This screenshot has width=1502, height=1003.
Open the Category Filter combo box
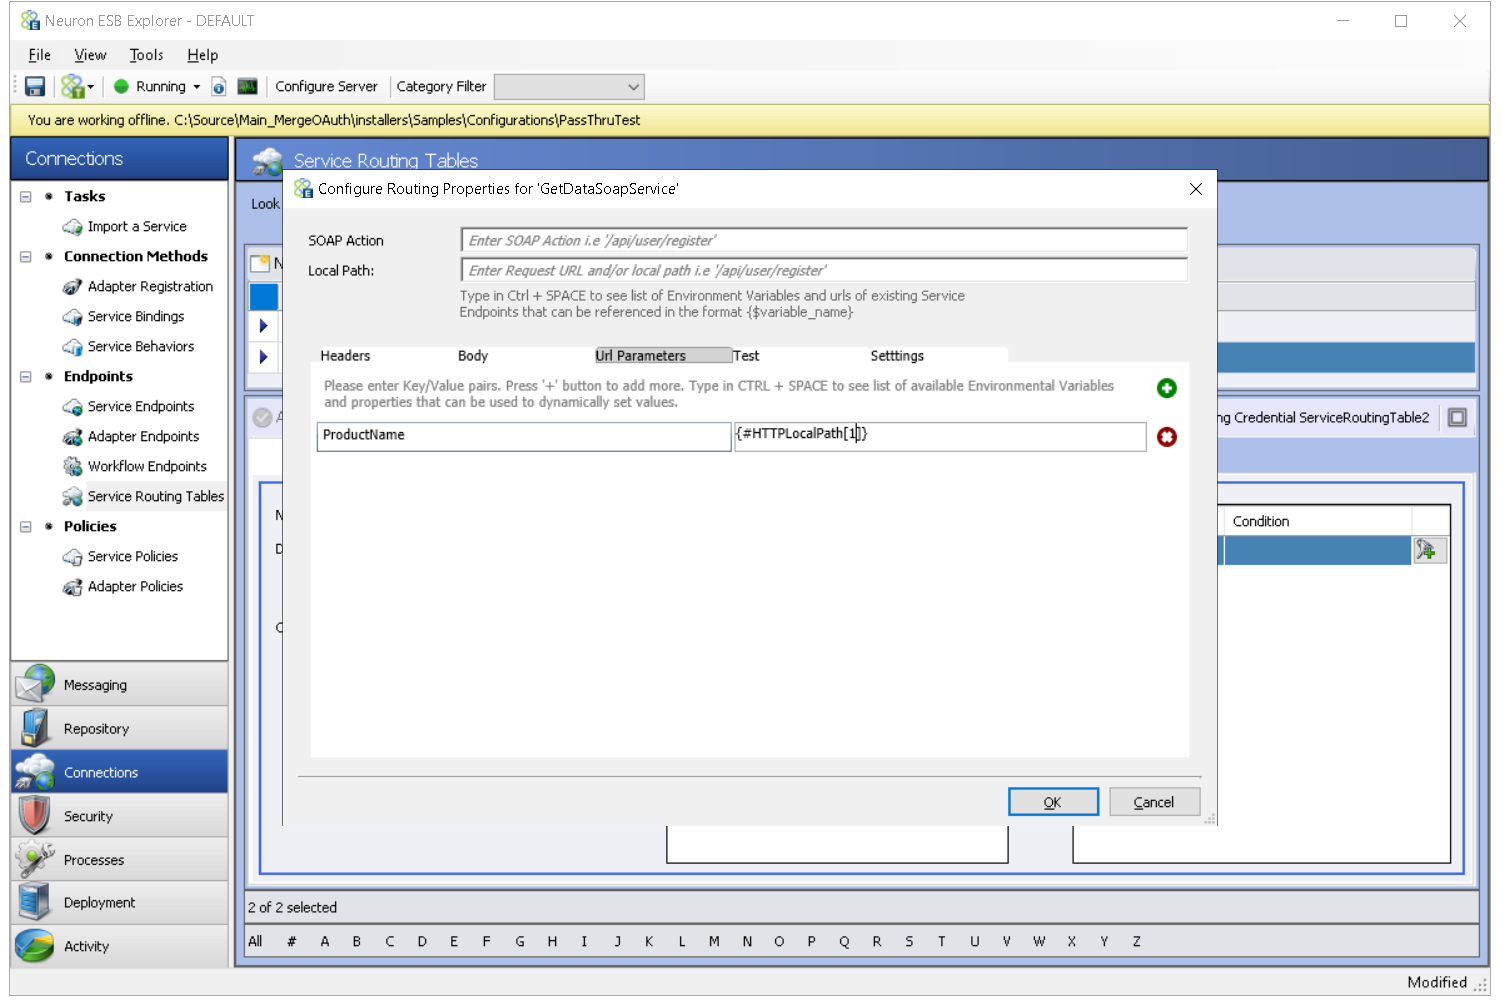coord(569,87)
